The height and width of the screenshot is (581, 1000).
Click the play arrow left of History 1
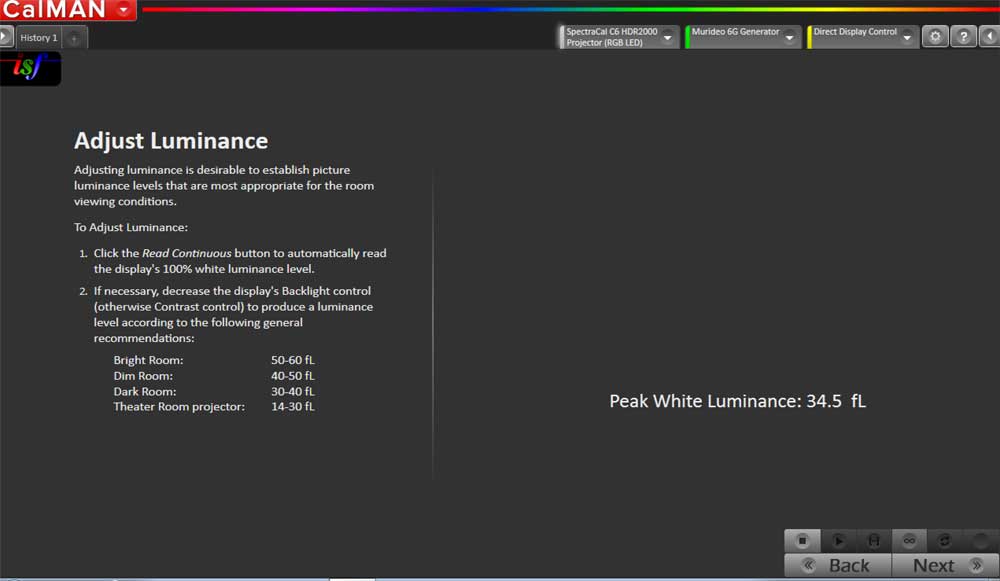[6, 37]
